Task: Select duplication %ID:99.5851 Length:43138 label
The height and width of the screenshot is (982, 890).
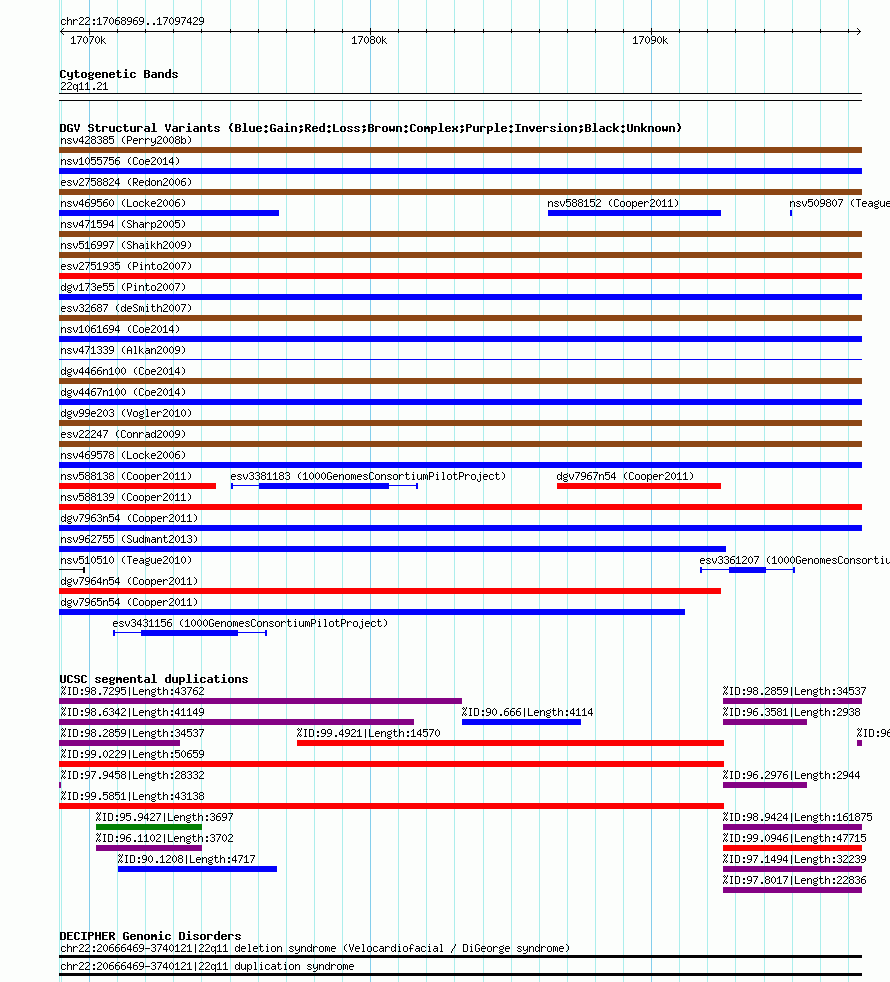Action: point(132,796)
